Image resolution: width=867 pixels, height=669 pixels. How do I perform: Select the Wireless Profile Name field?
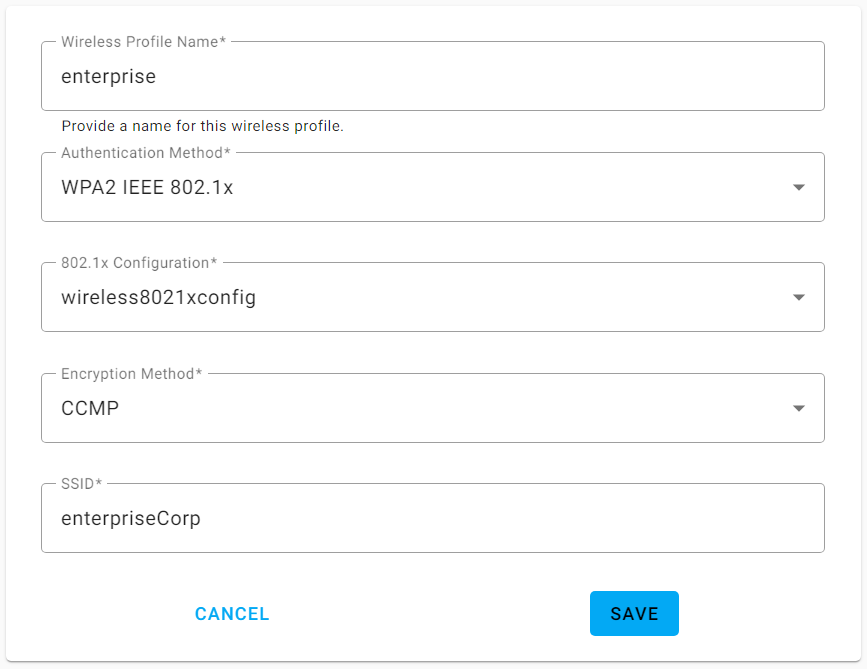pos(430,76)
